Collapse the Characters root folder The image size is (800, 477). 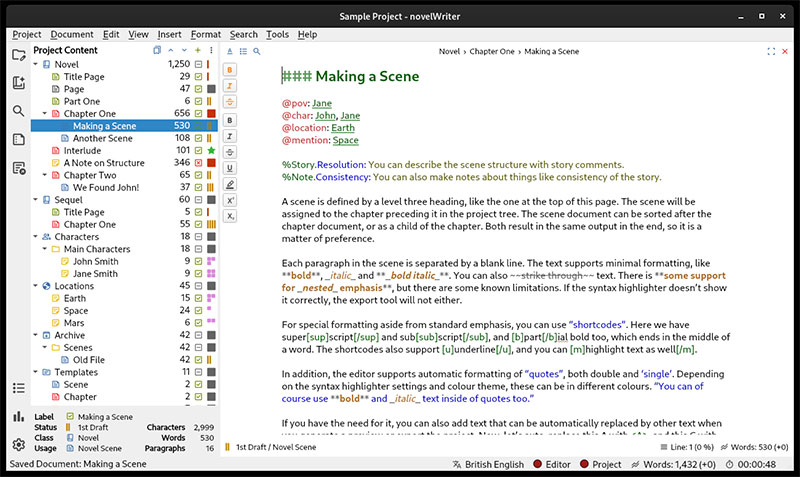[36, 236]
